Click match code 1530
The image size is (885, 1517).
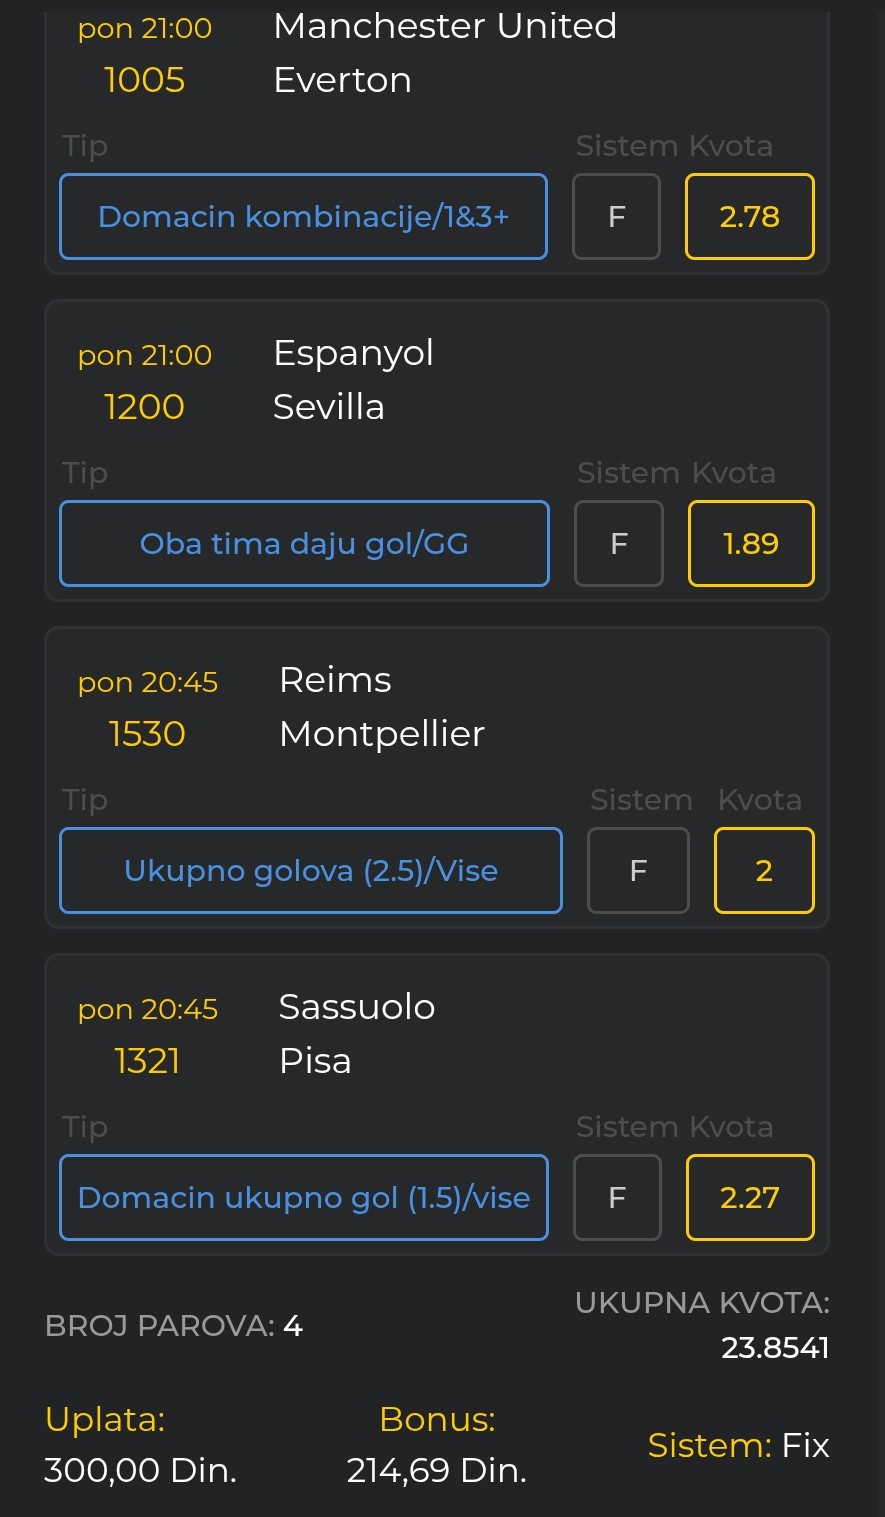(147, 734)
